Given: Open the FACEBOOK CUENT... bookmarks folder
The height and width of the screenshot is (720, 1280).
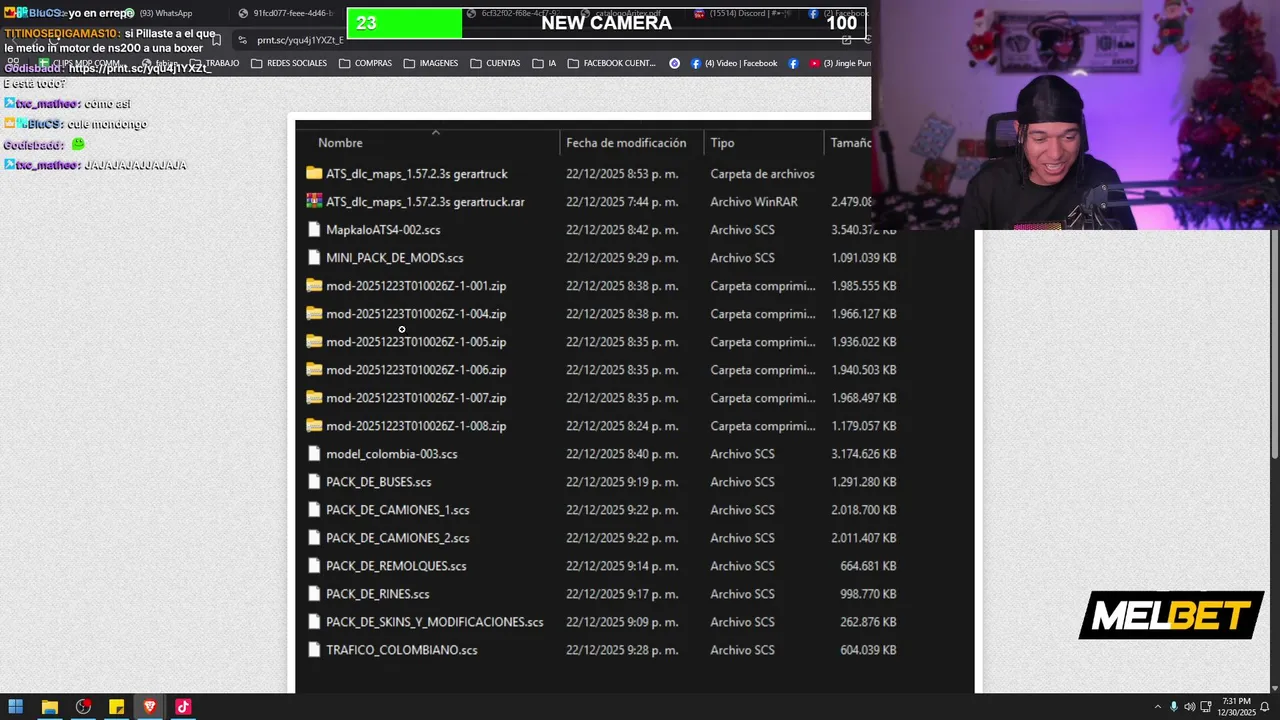Looking at the screenshot, I should [611, 63].
